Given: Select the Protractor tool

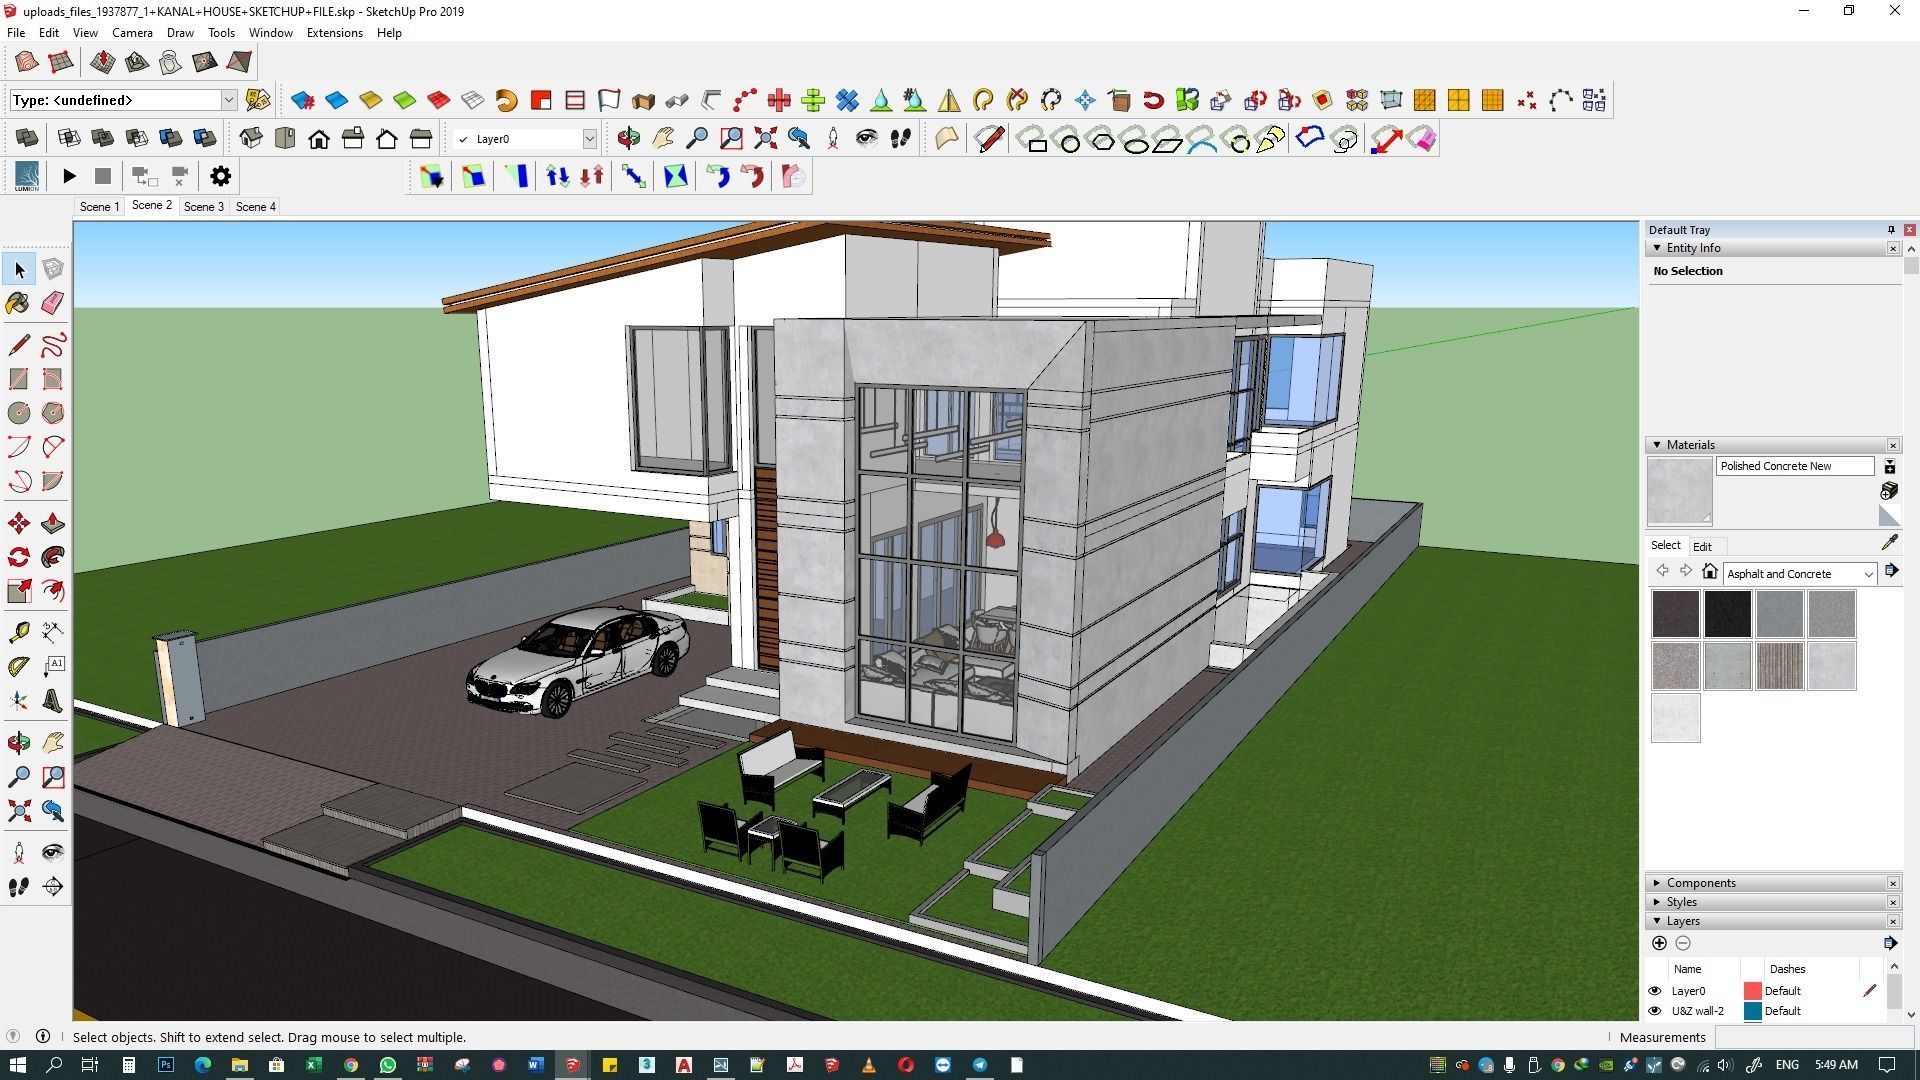Looking at the screenshot, I should pyautogui.click(x=19, y=666).
